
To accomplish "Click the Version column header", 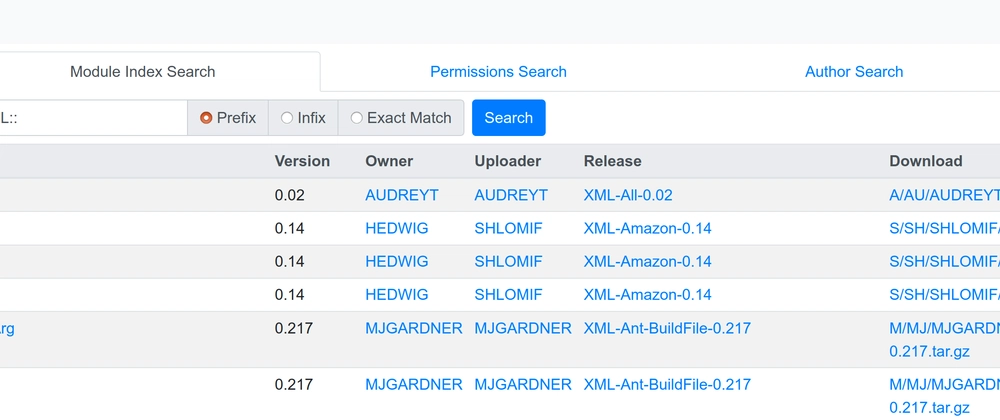I will 302,161.
